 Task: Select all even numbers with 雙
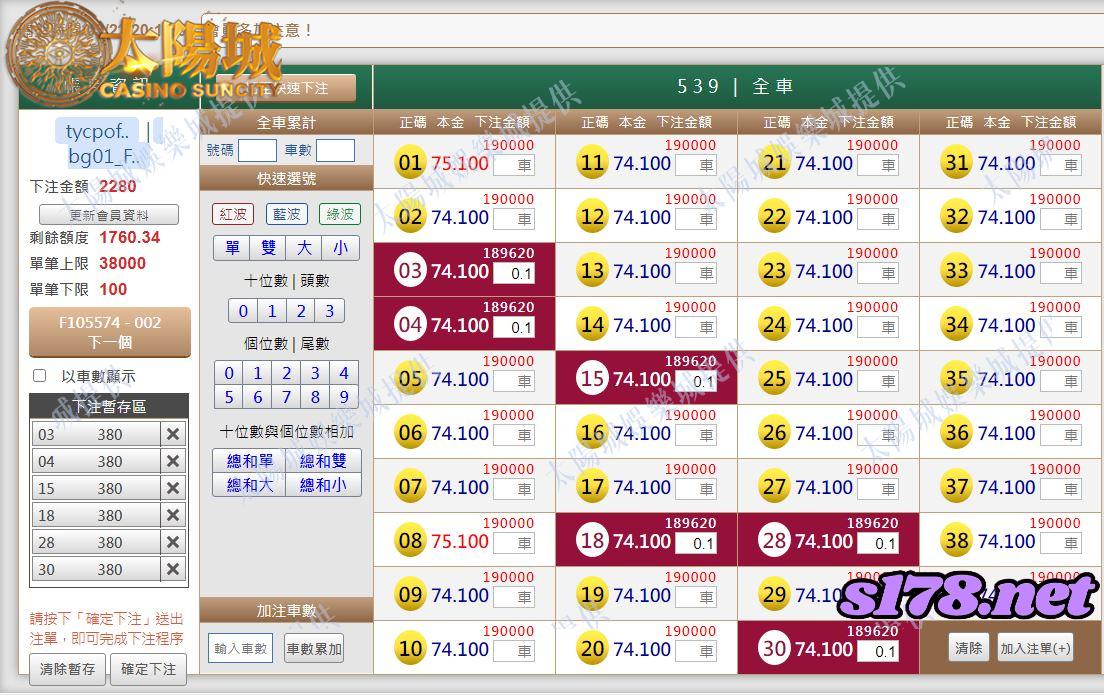tap(268, 248)
